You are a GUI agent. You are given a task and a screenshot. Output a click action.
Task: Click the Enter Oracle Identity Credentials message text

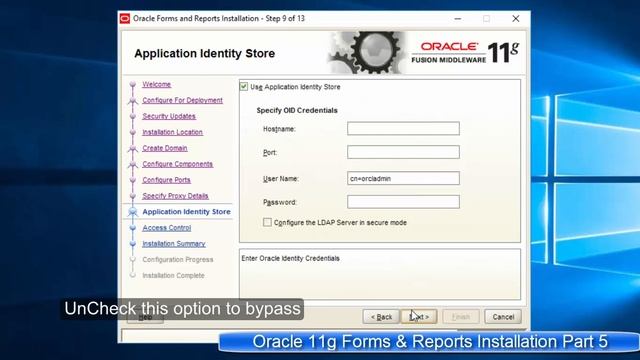coord(291,258)
